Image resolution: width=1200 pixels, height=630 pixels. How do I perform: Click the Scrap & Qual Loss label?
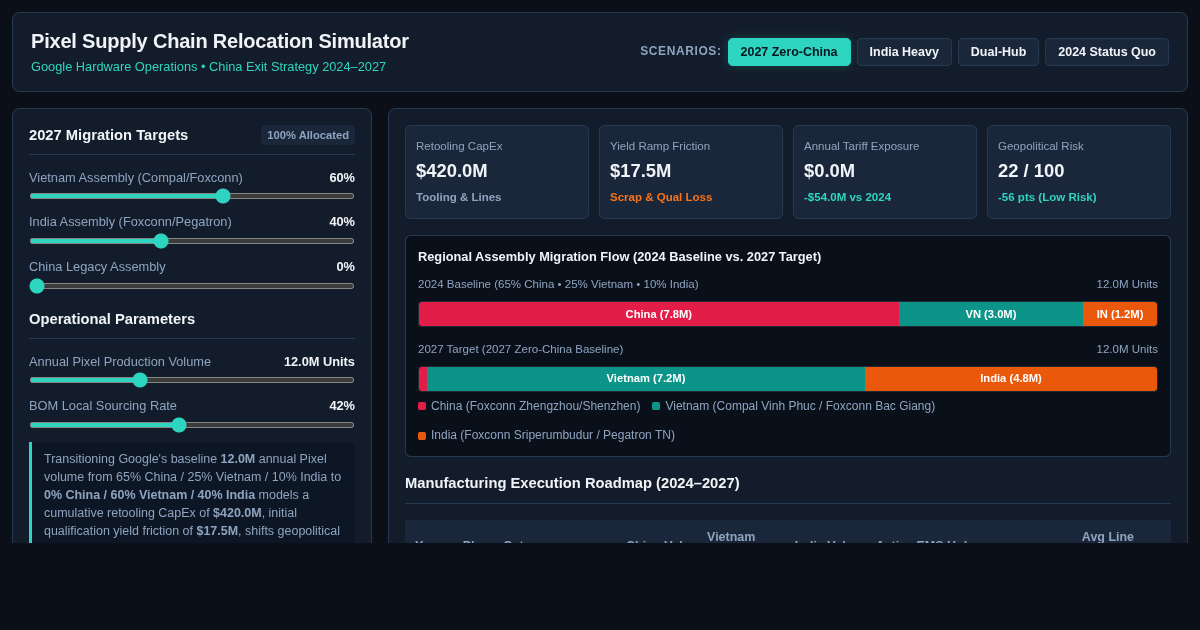click(x=661, y=197)
